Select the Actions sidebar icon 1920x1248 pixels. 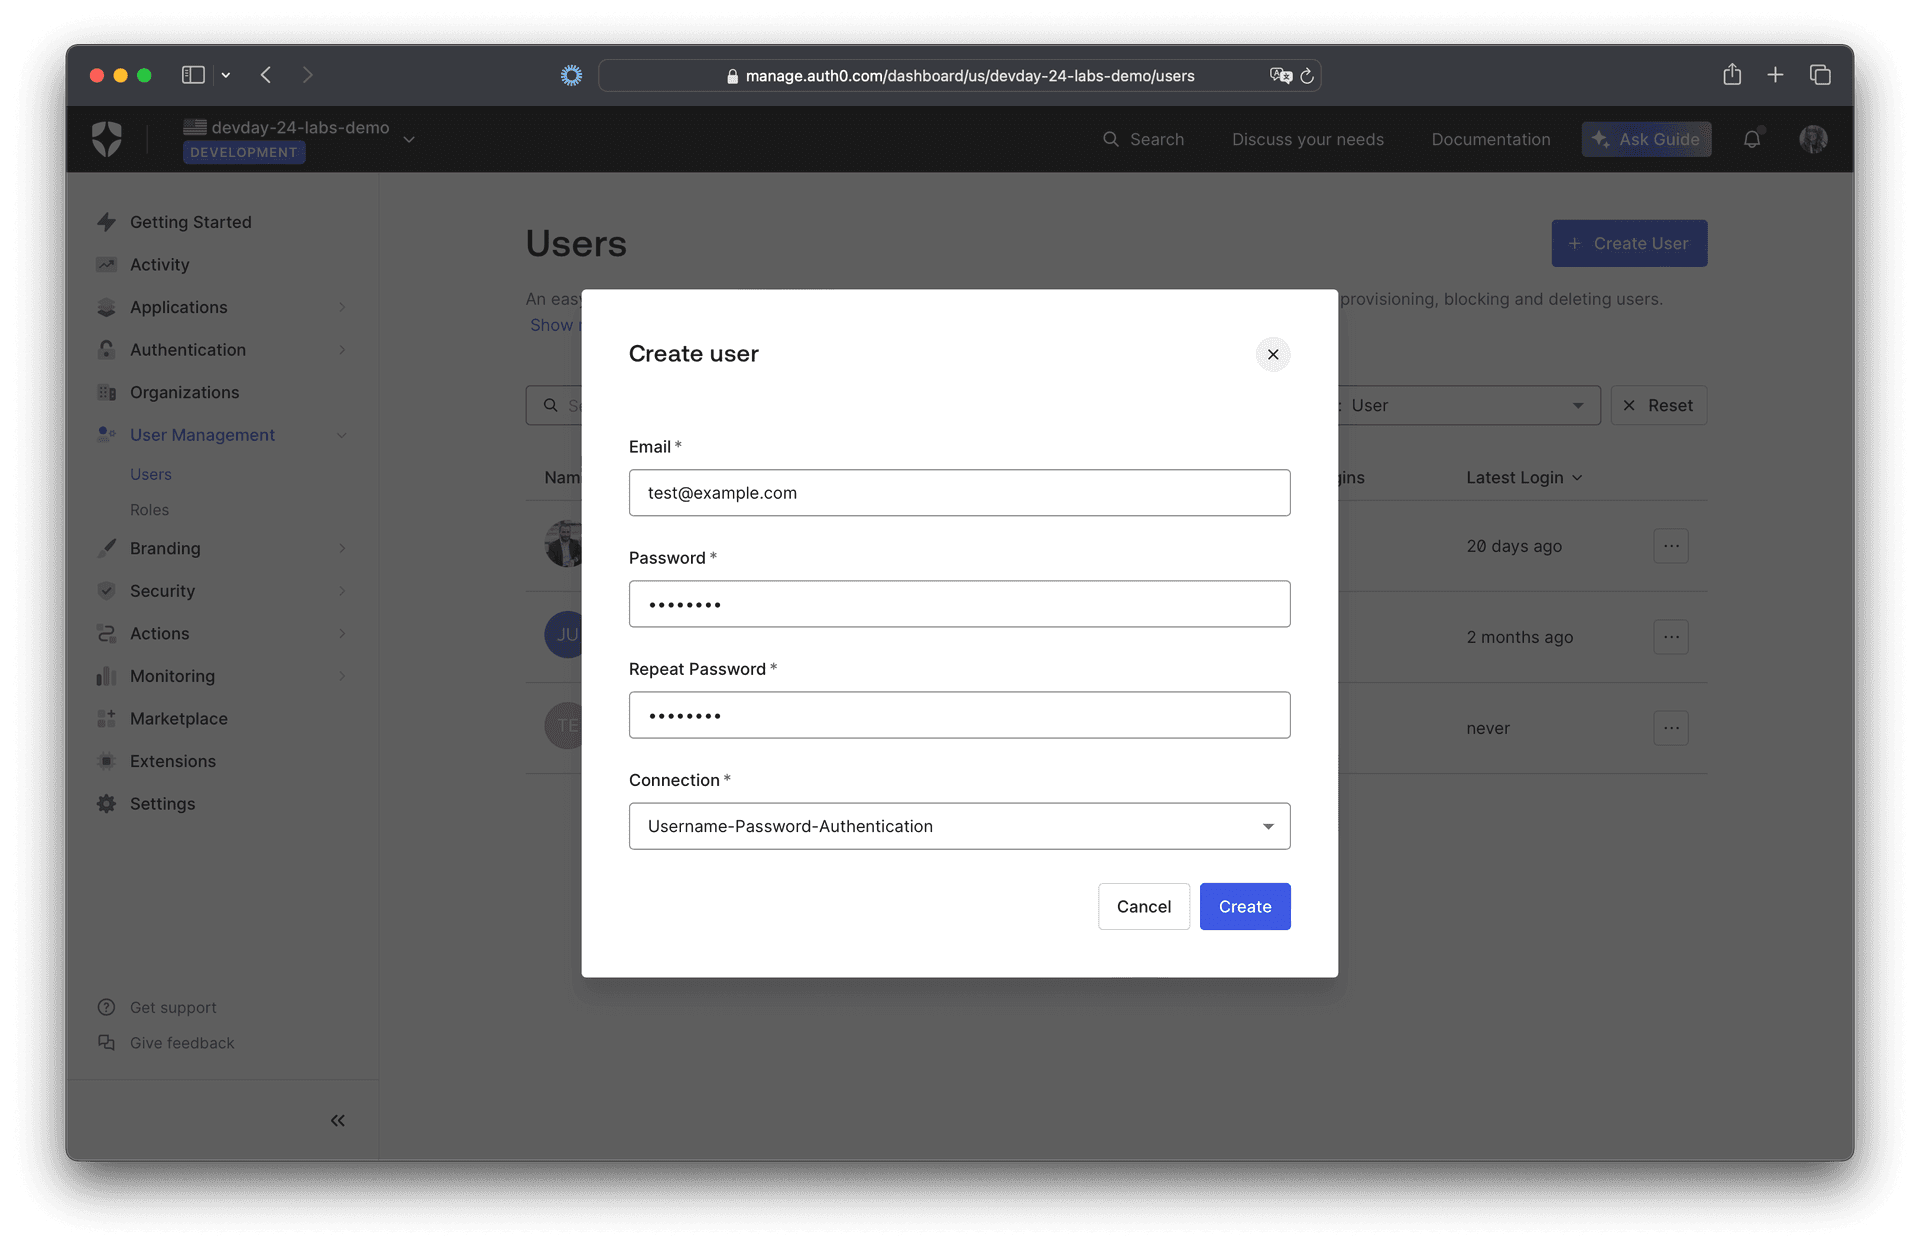107,633
